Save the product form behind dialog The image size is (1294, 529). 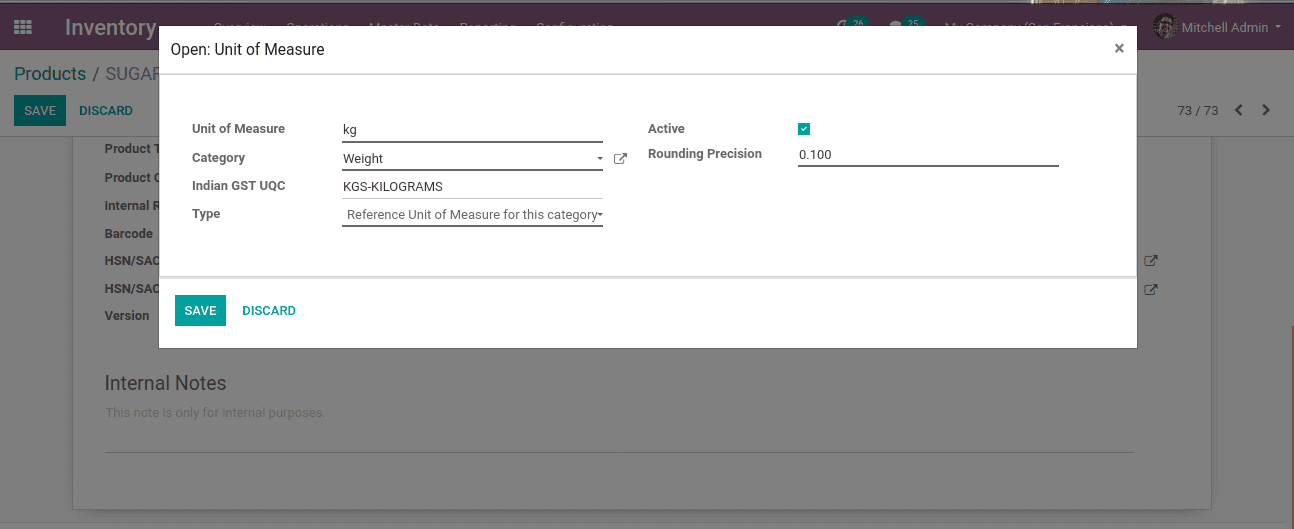[x=40, y=111]
